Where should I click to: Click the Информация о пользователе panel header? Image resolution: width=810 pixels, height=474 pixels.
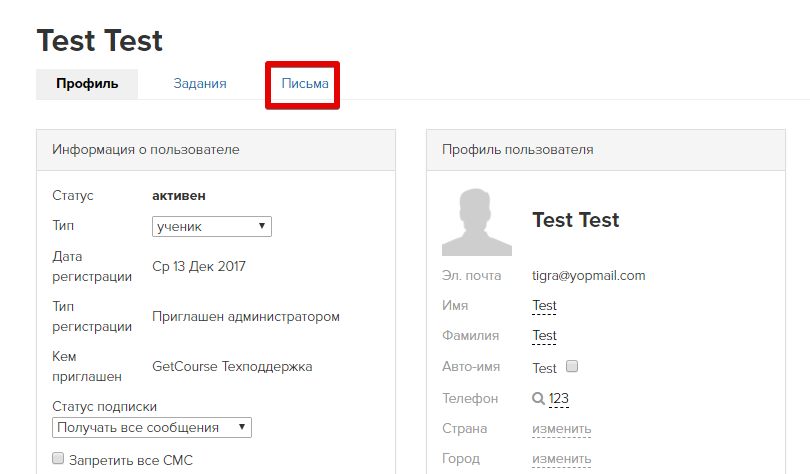[216, 150]
